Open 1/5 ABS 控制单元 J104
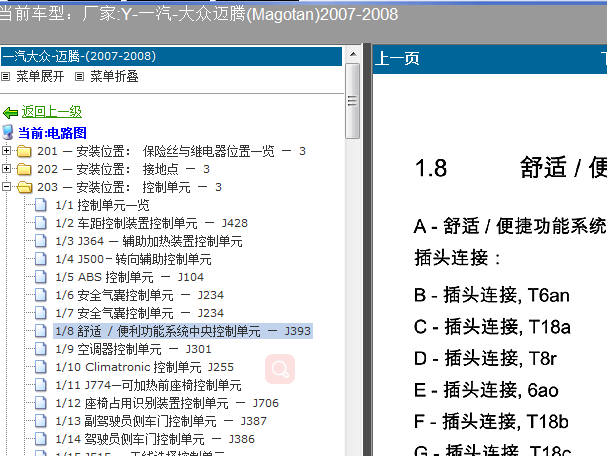The height and width of the screenshot is (456, 607). 129,277
